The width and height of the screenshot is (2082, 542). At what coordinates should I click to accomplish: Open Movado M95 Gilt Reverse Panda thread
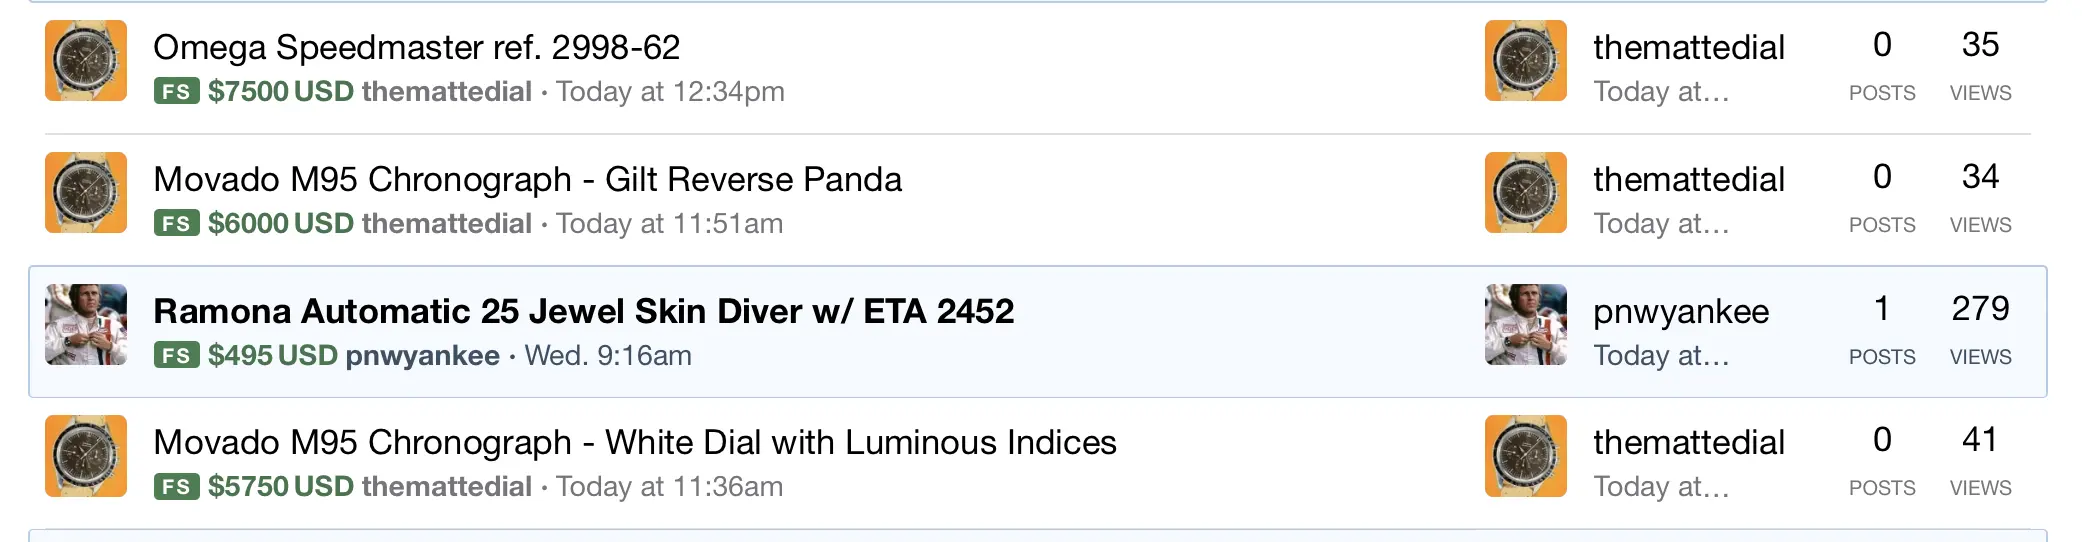click(x=527, y=179)
